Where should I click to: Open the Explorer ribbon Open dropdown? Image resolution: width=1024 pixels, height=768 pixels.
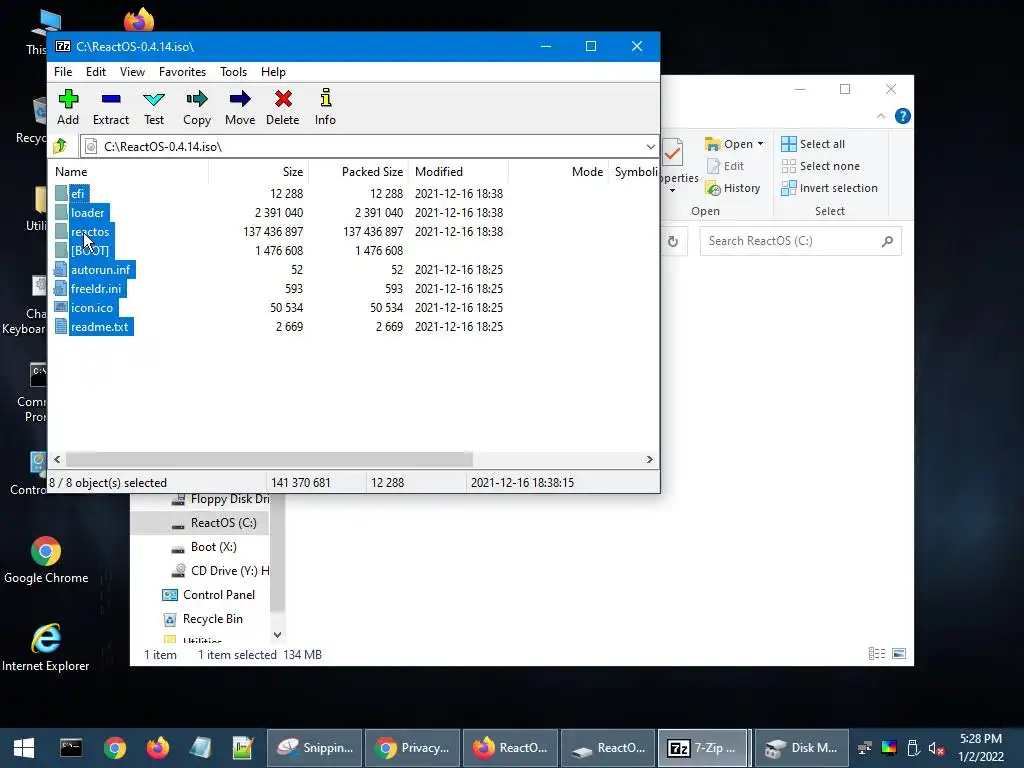coord(760,144)
